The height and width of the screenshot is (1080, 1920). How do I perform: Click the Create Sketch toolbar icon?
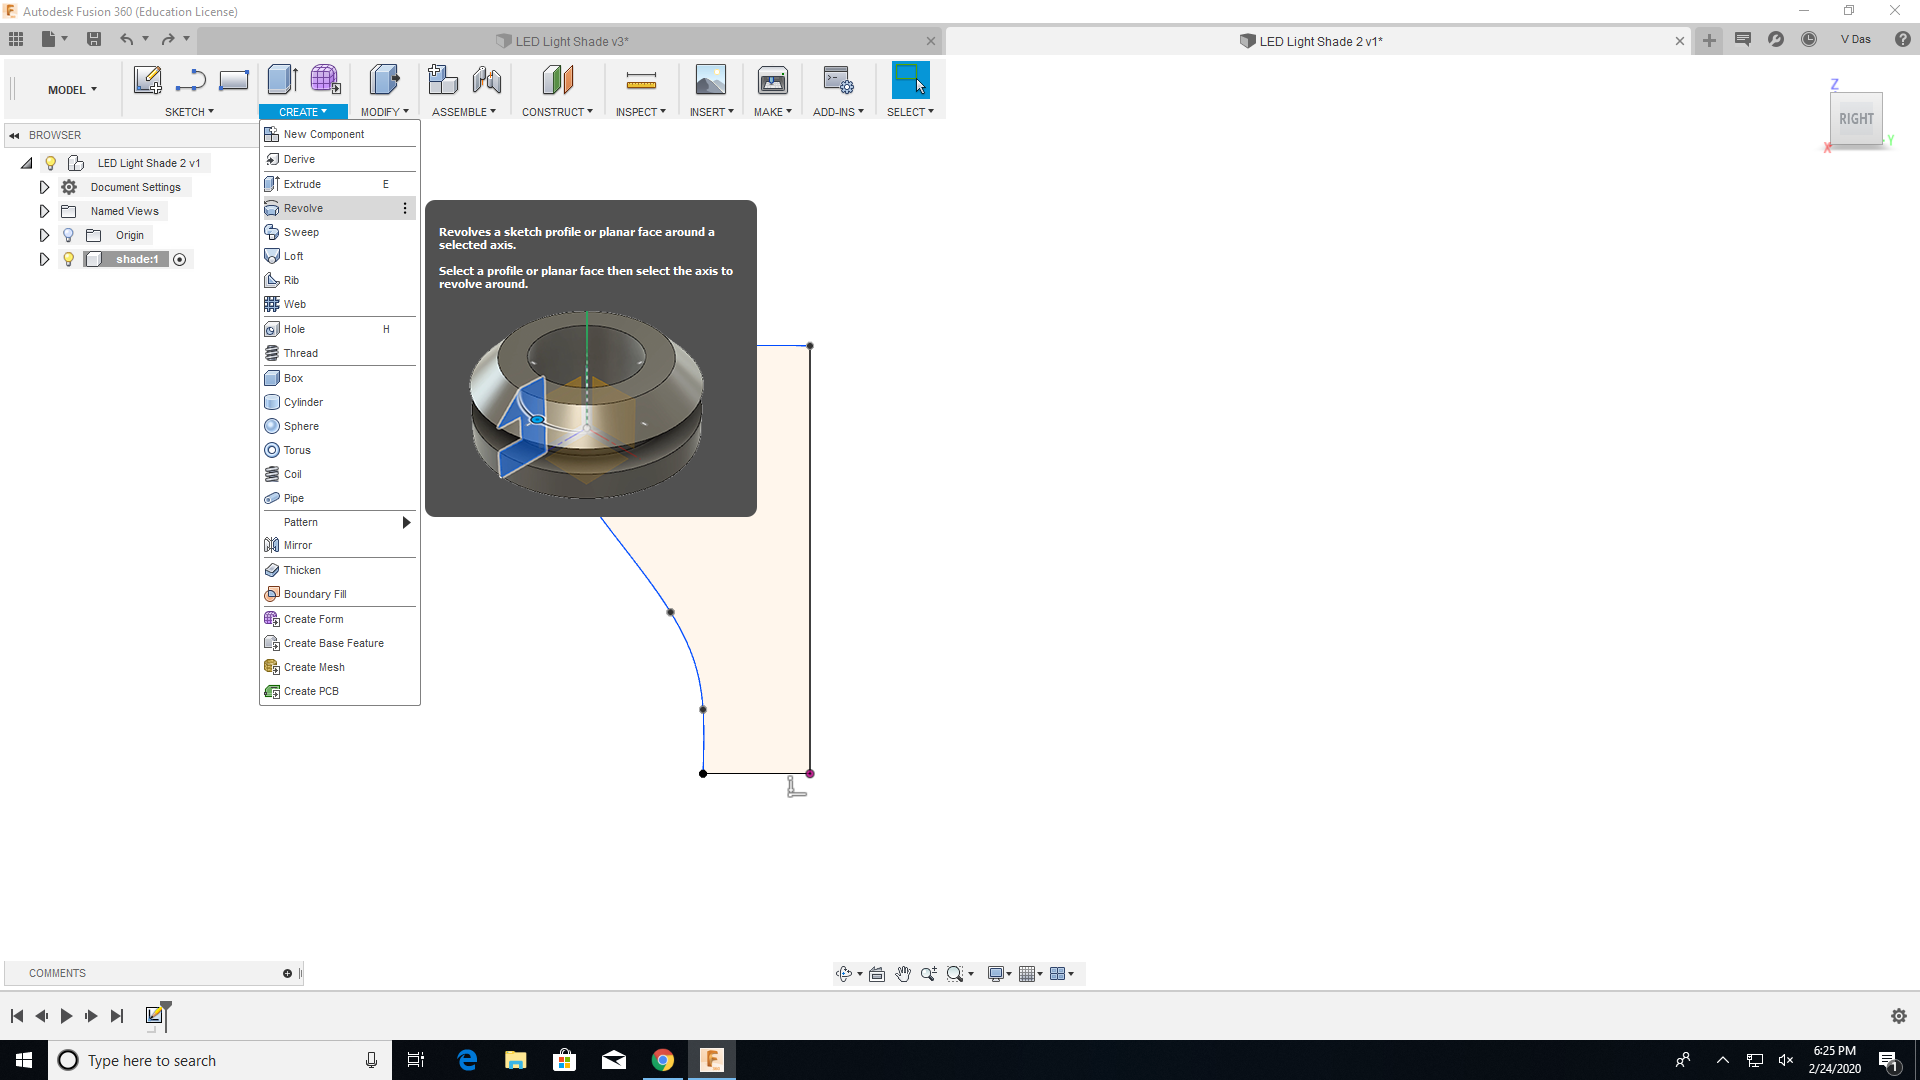[148, 80]
